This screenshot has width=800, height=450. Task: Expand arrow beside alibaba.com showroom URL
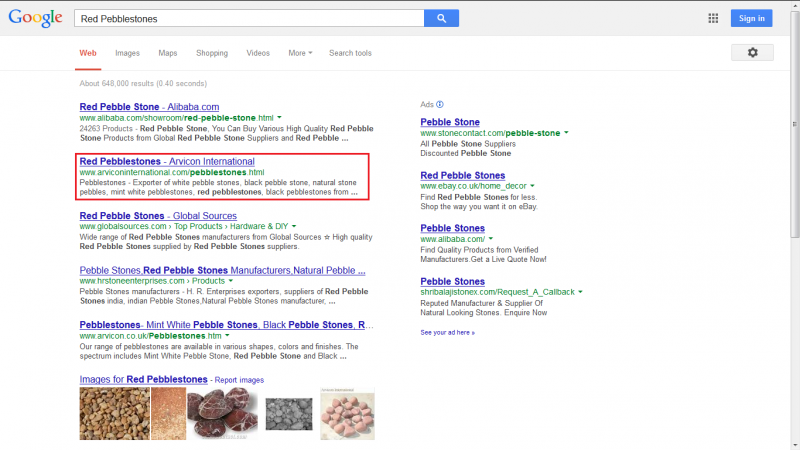[x=279, y=117]
